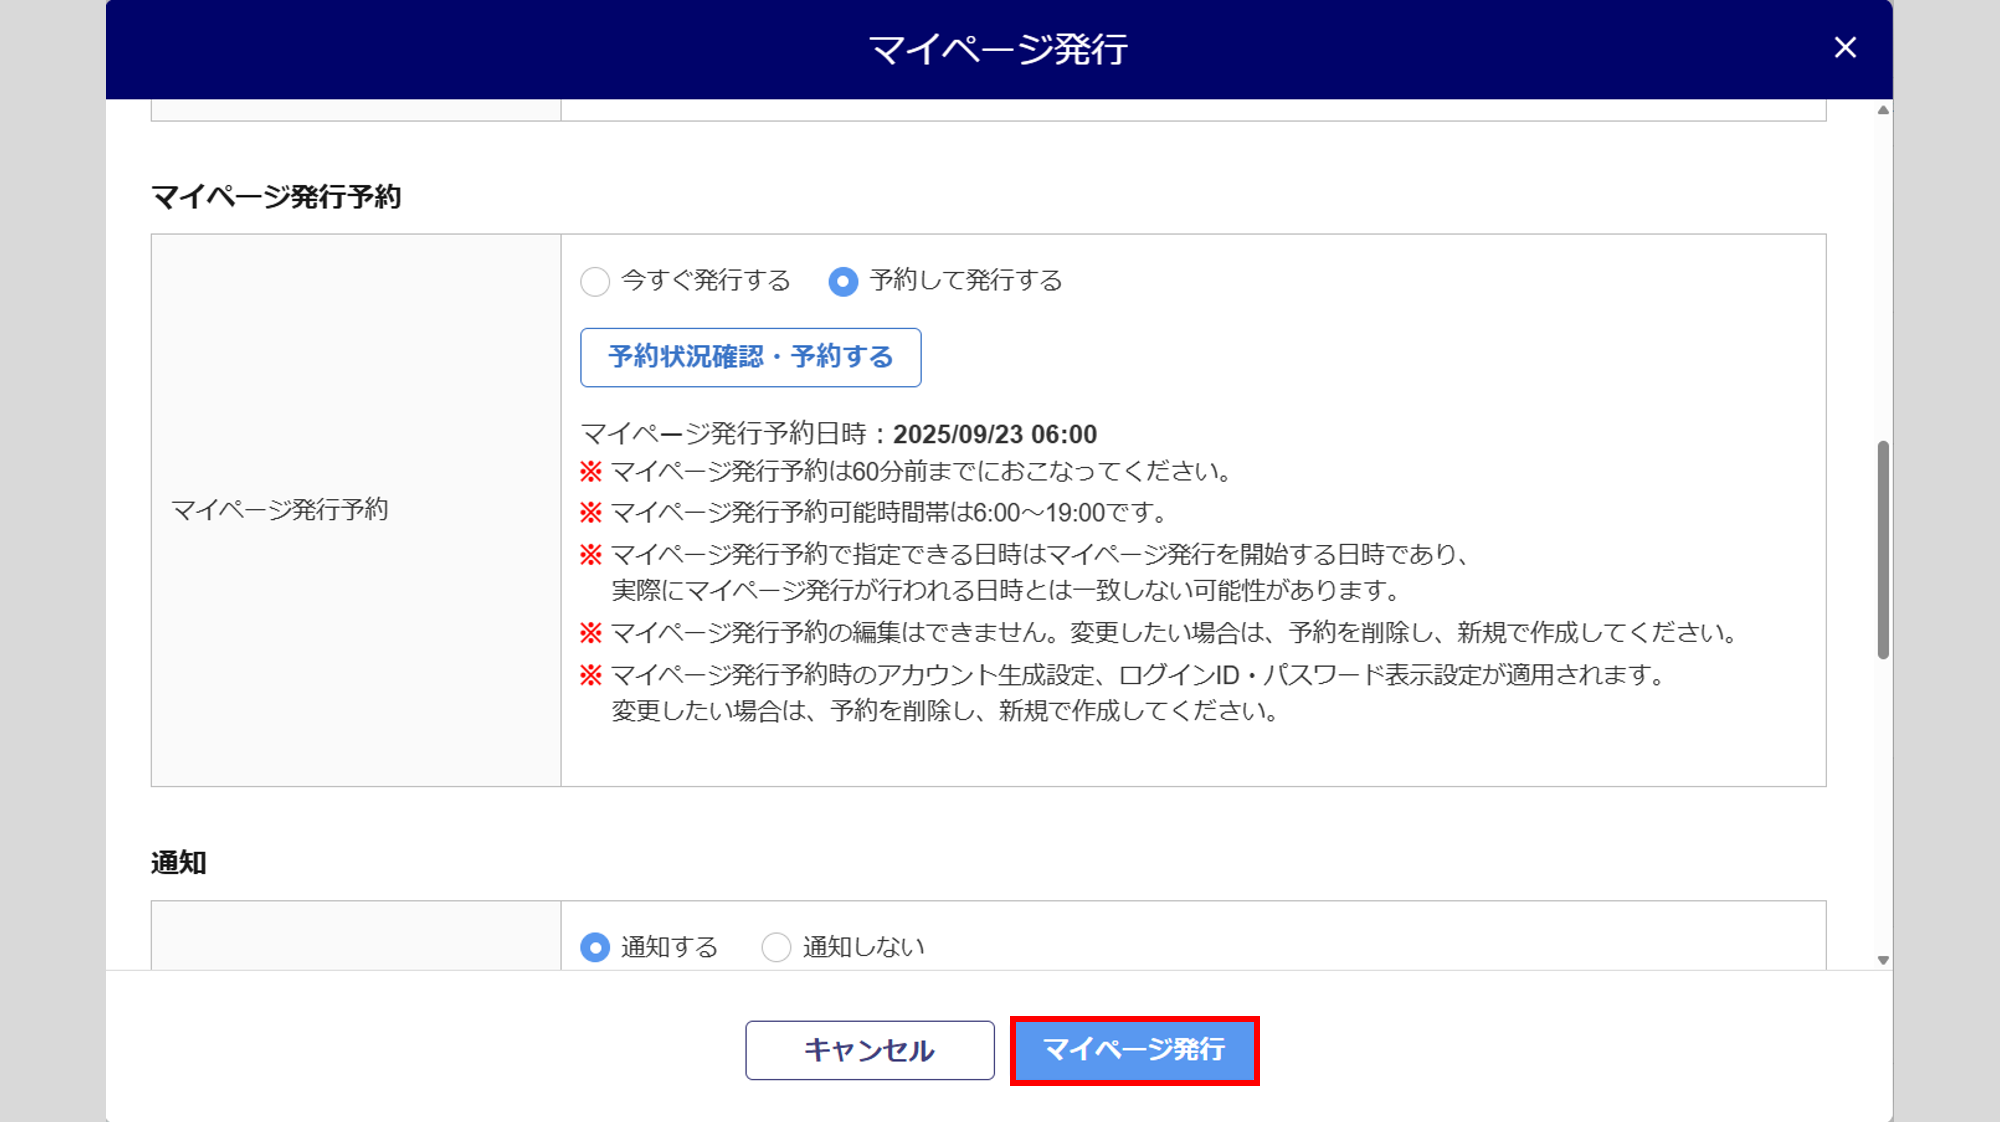Select 通知しない radio option
The width and height of the screenshot is (2000, 1122).
[776, 947]
